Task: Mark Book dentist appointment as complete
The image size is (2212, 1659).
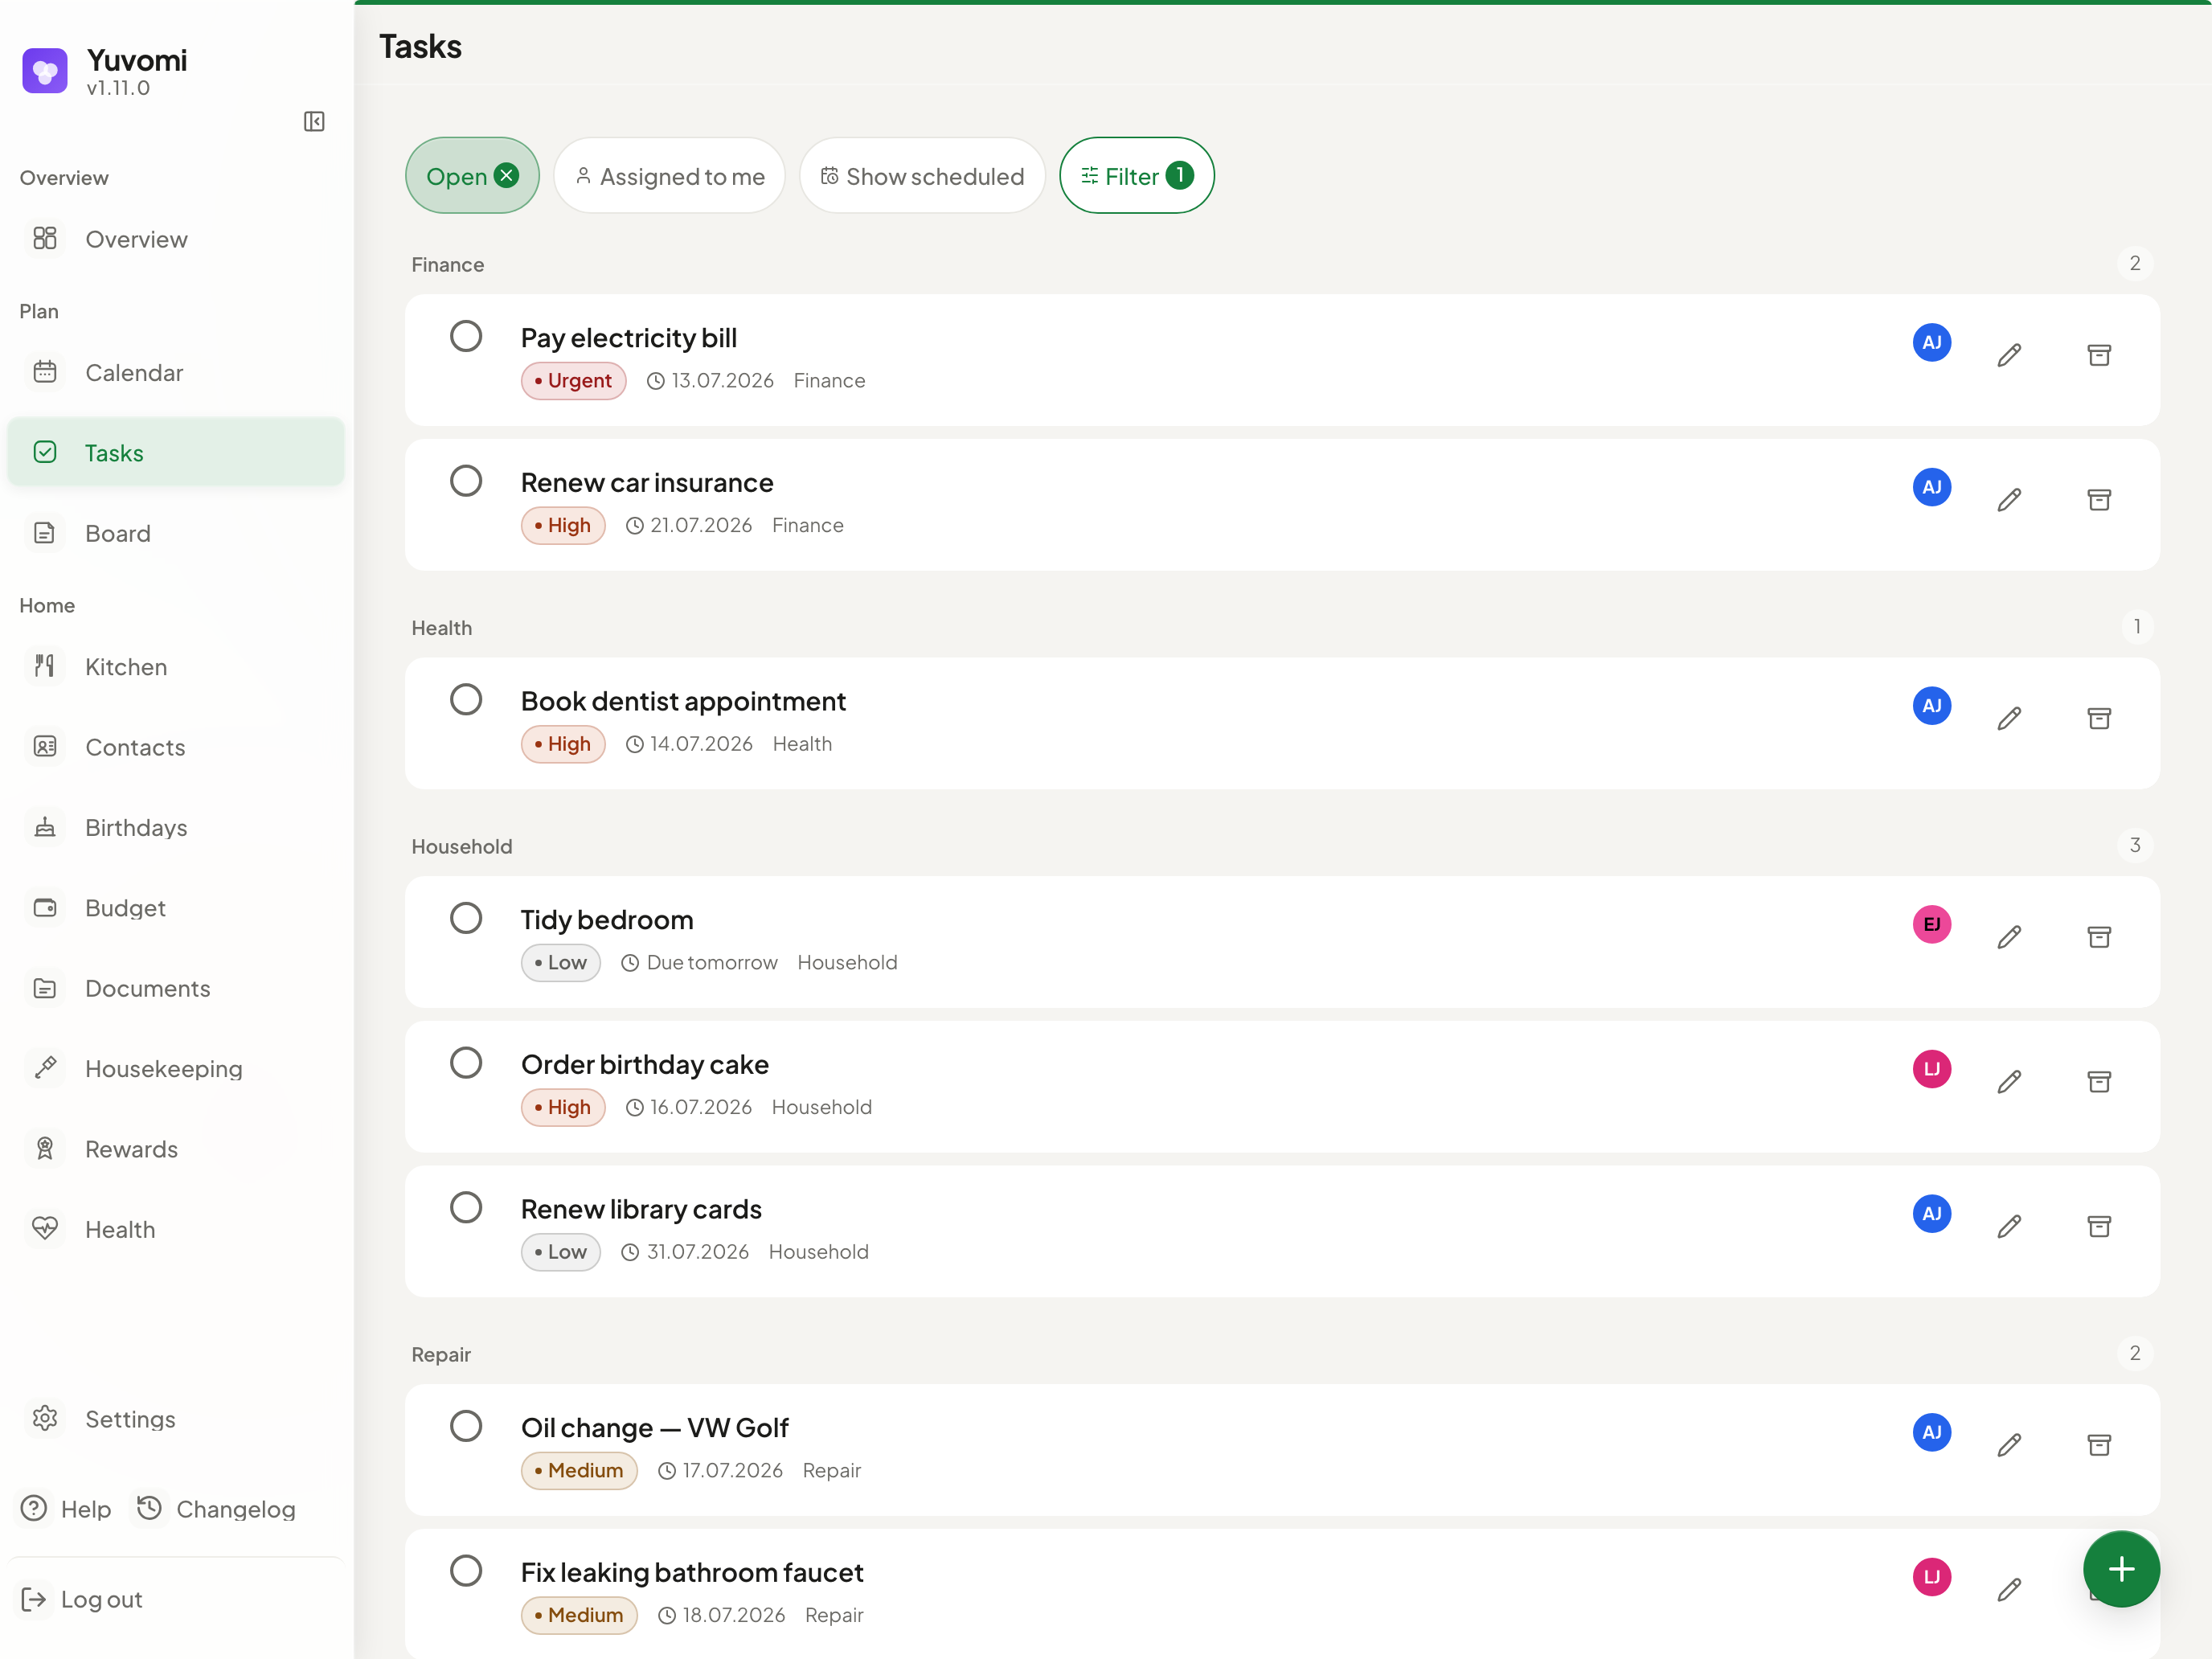Action: 466,699
